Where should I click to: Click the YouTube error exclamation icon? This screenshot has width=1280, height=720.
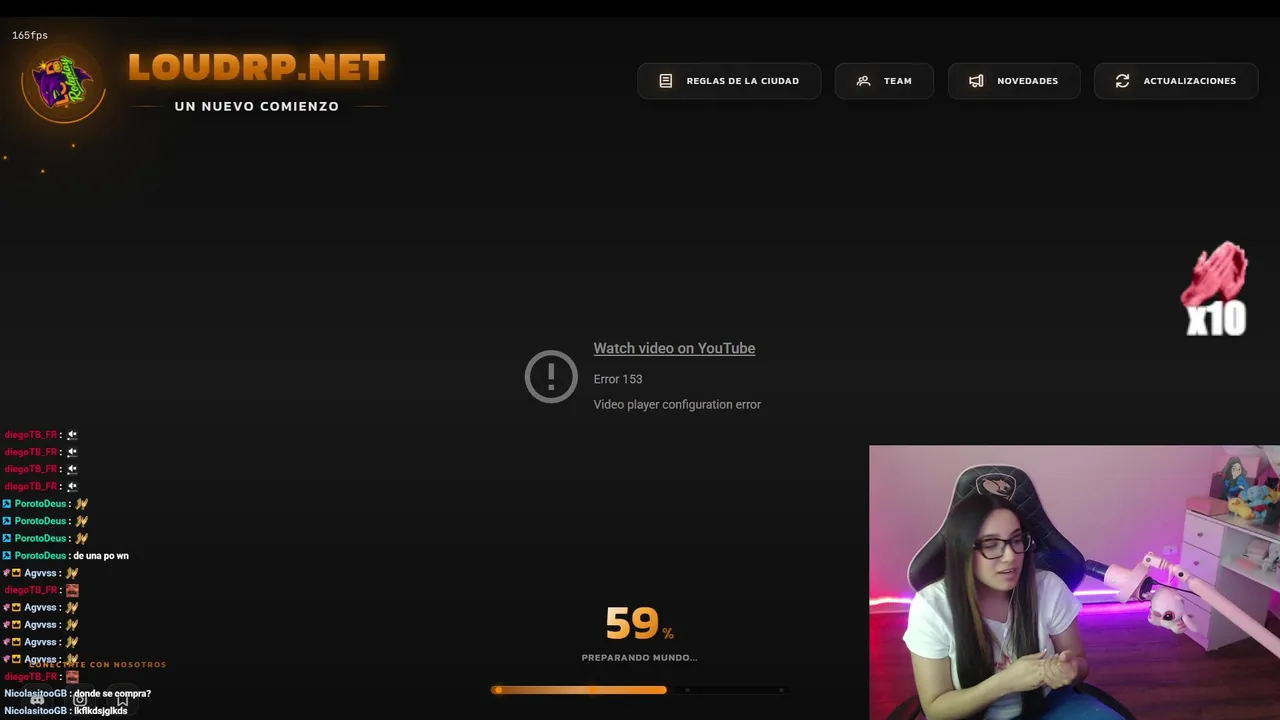(x=551, y=377)
